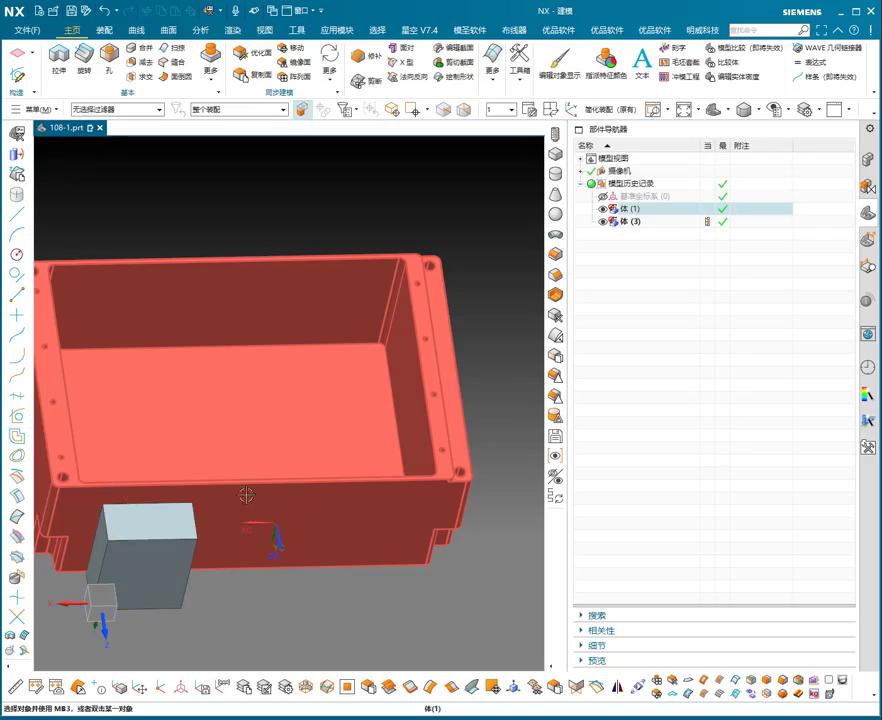
Task: Expand the 模型视图 tree node
Action: (580, 159)
